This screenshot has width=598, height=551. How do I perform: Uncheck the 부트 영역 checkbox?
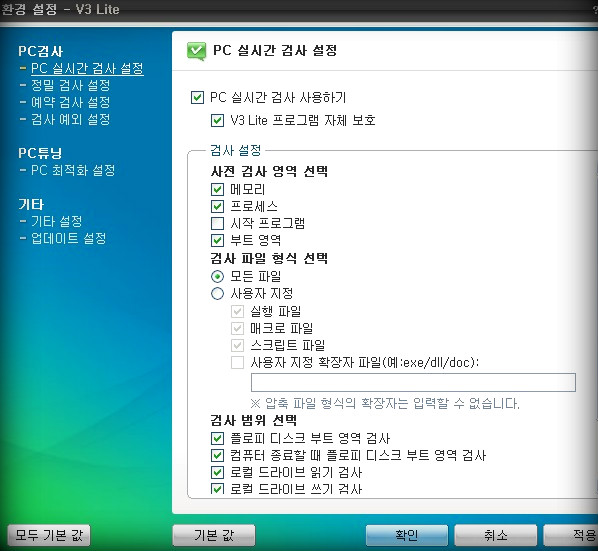pyautogui.click(x=217, y=240)
